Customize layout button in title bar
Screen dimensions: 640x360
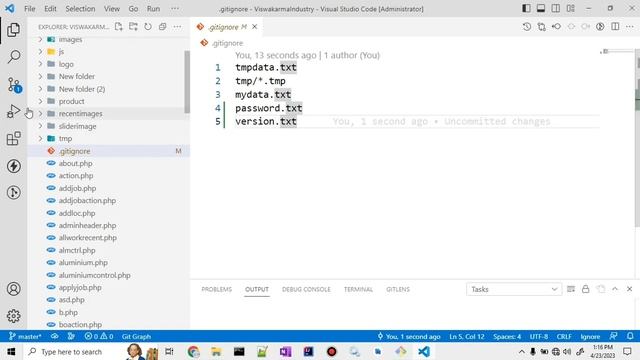coord(571,9)
